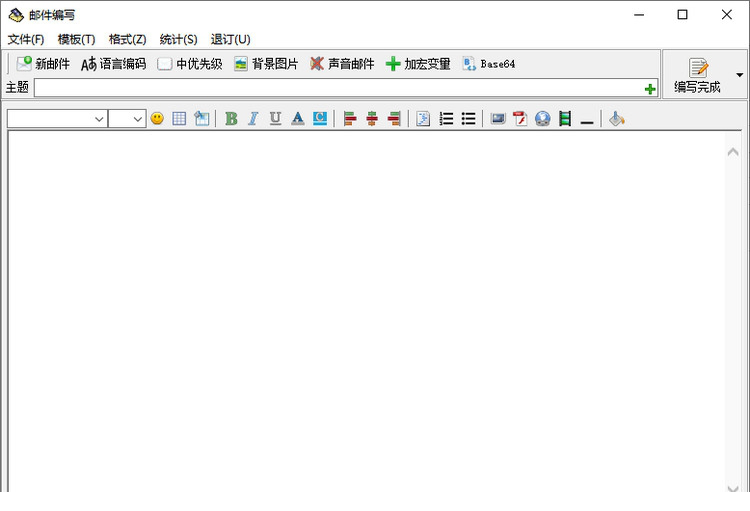
Task: Click the 新邮件 new mail button
Action: coord(43,64)
